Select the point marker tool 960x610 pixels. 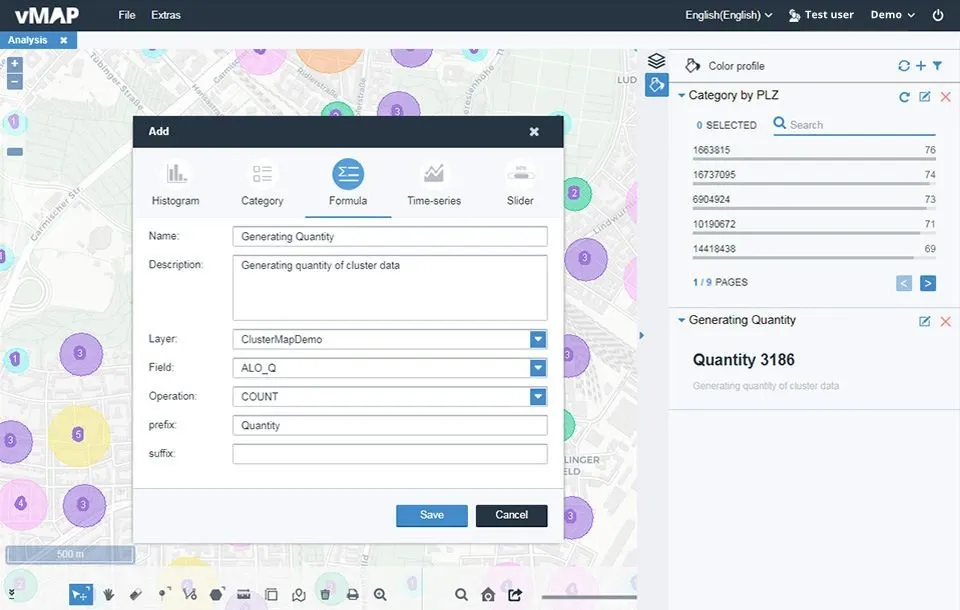tap(163, 594)
